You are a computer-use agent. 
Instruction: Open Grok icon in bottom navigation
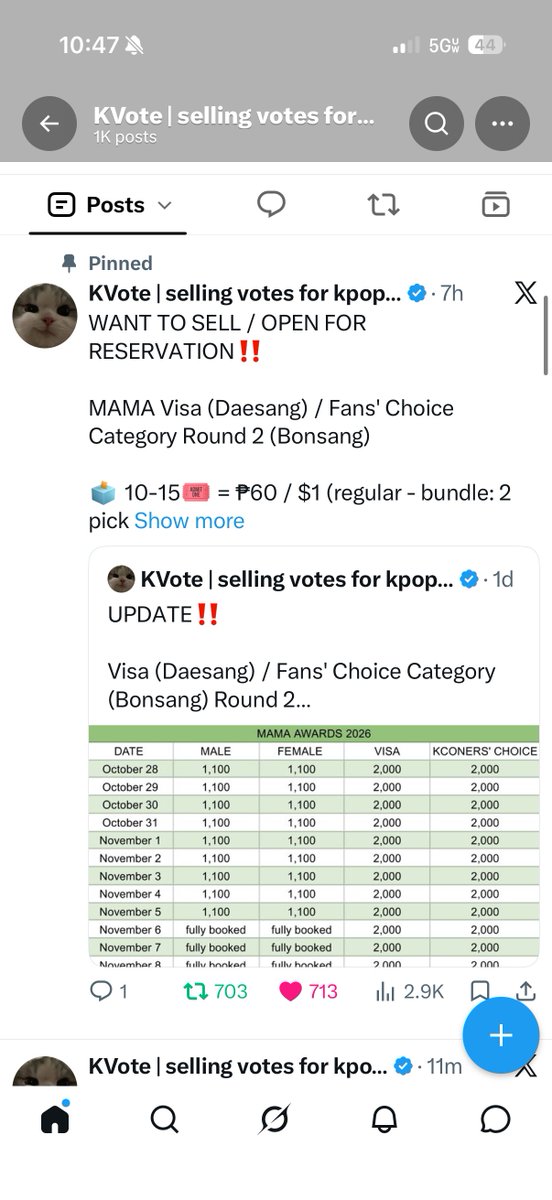[x=274, y=1119]
